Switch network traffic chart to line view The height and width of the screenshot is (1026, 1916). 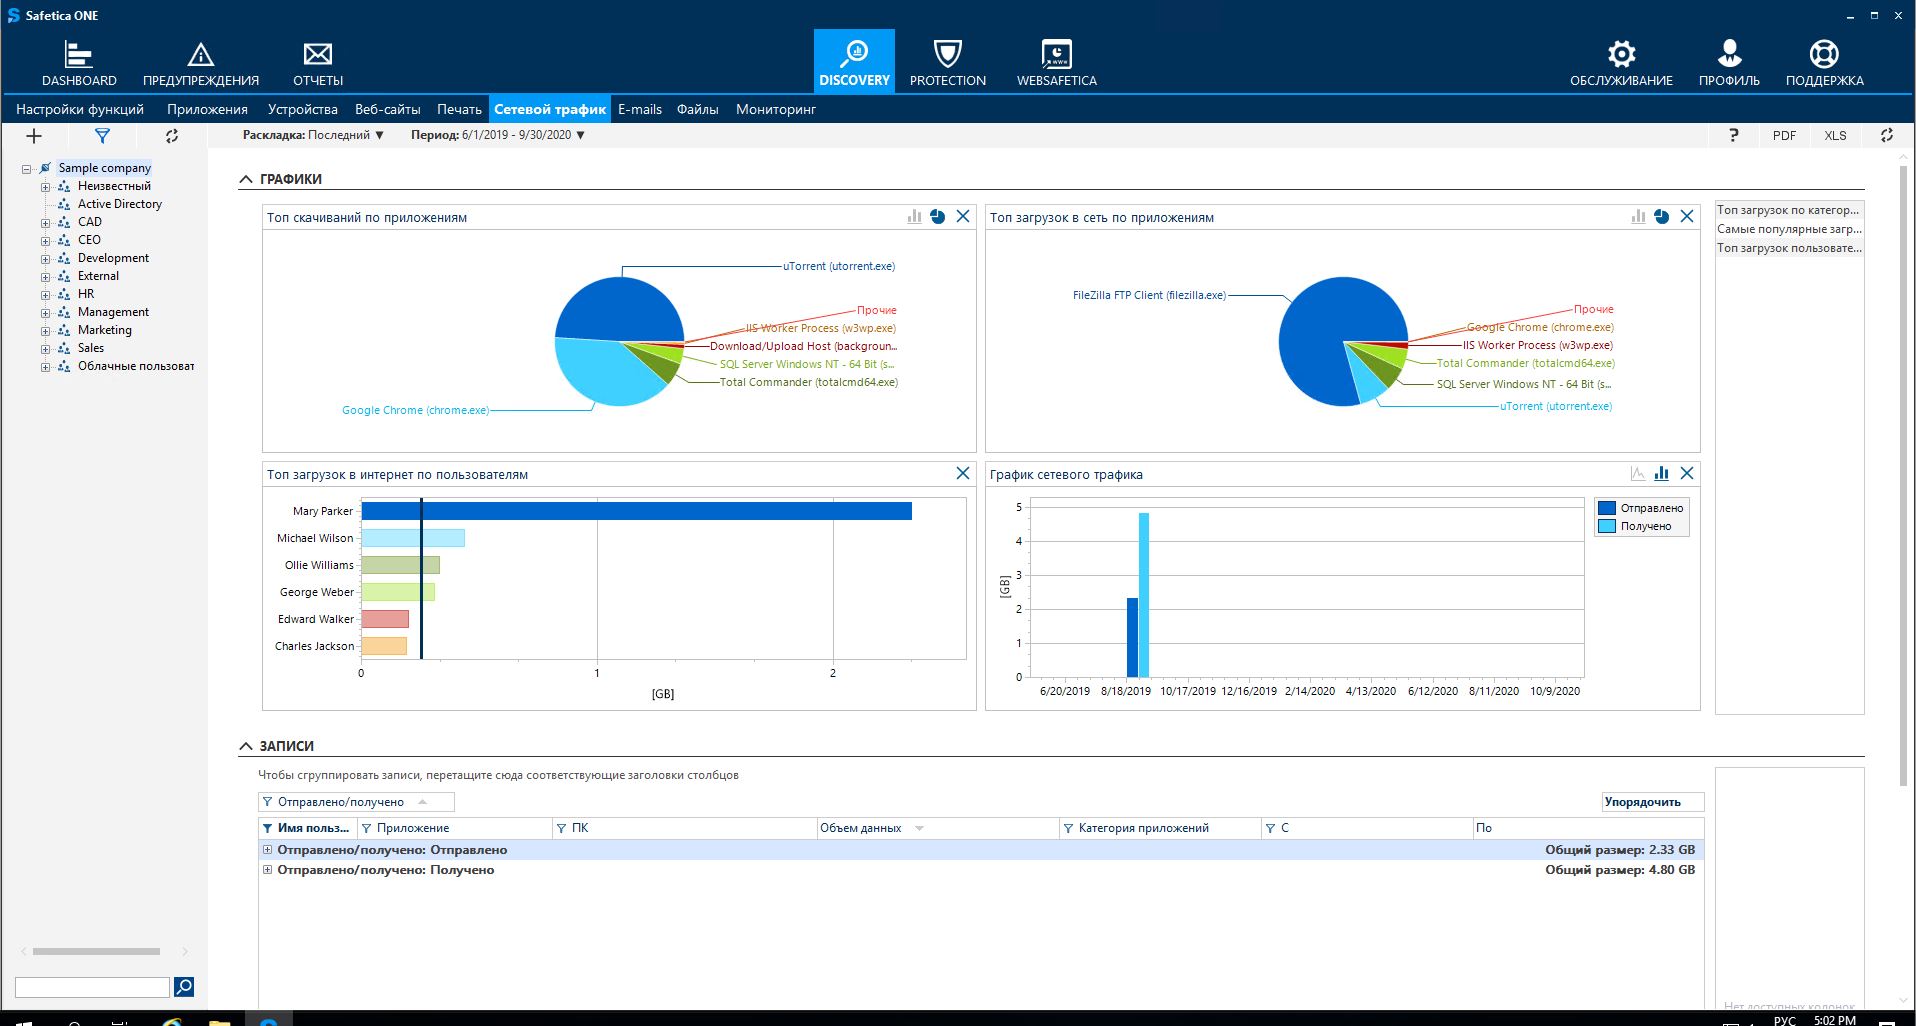coord(1637,474)
